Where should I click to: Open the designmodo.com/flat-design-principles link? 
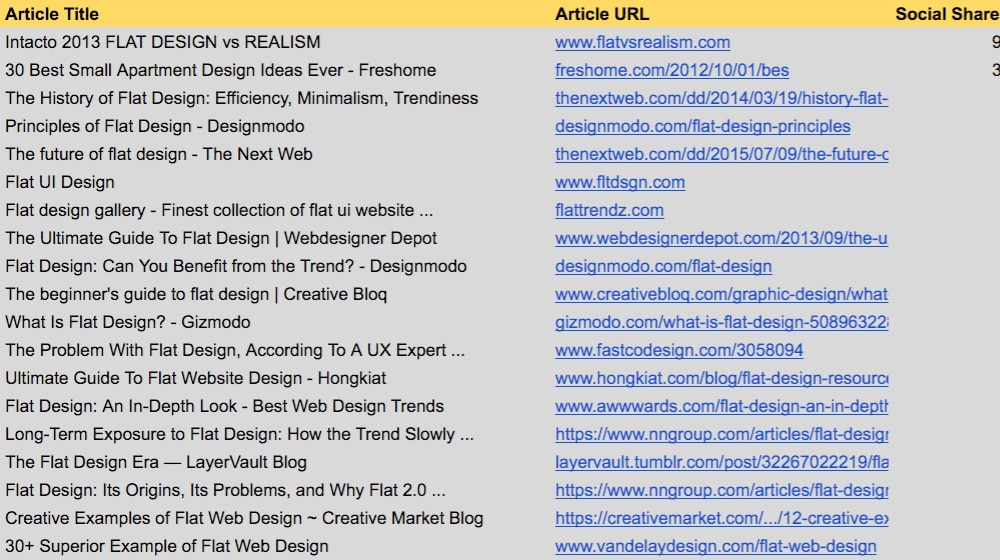(702, 127)
